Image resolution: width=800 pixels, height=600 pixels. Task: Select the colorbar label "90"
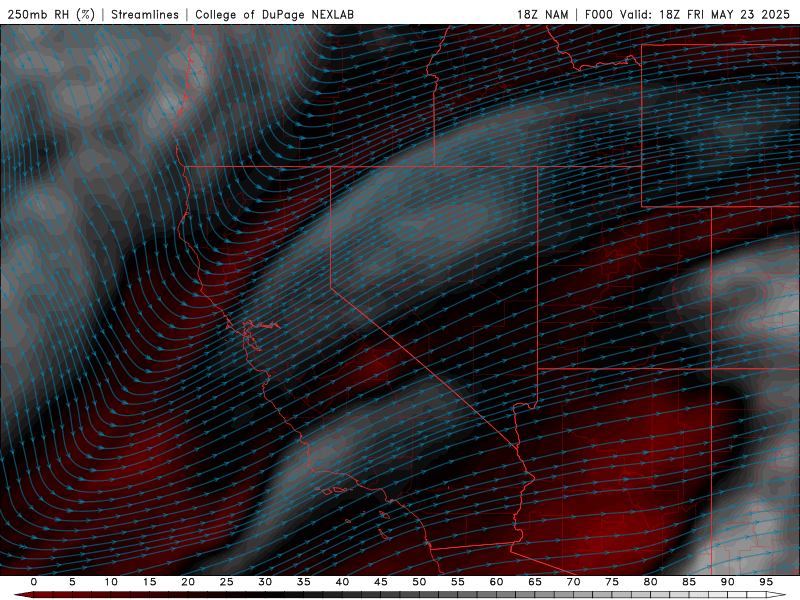(727, 582)
